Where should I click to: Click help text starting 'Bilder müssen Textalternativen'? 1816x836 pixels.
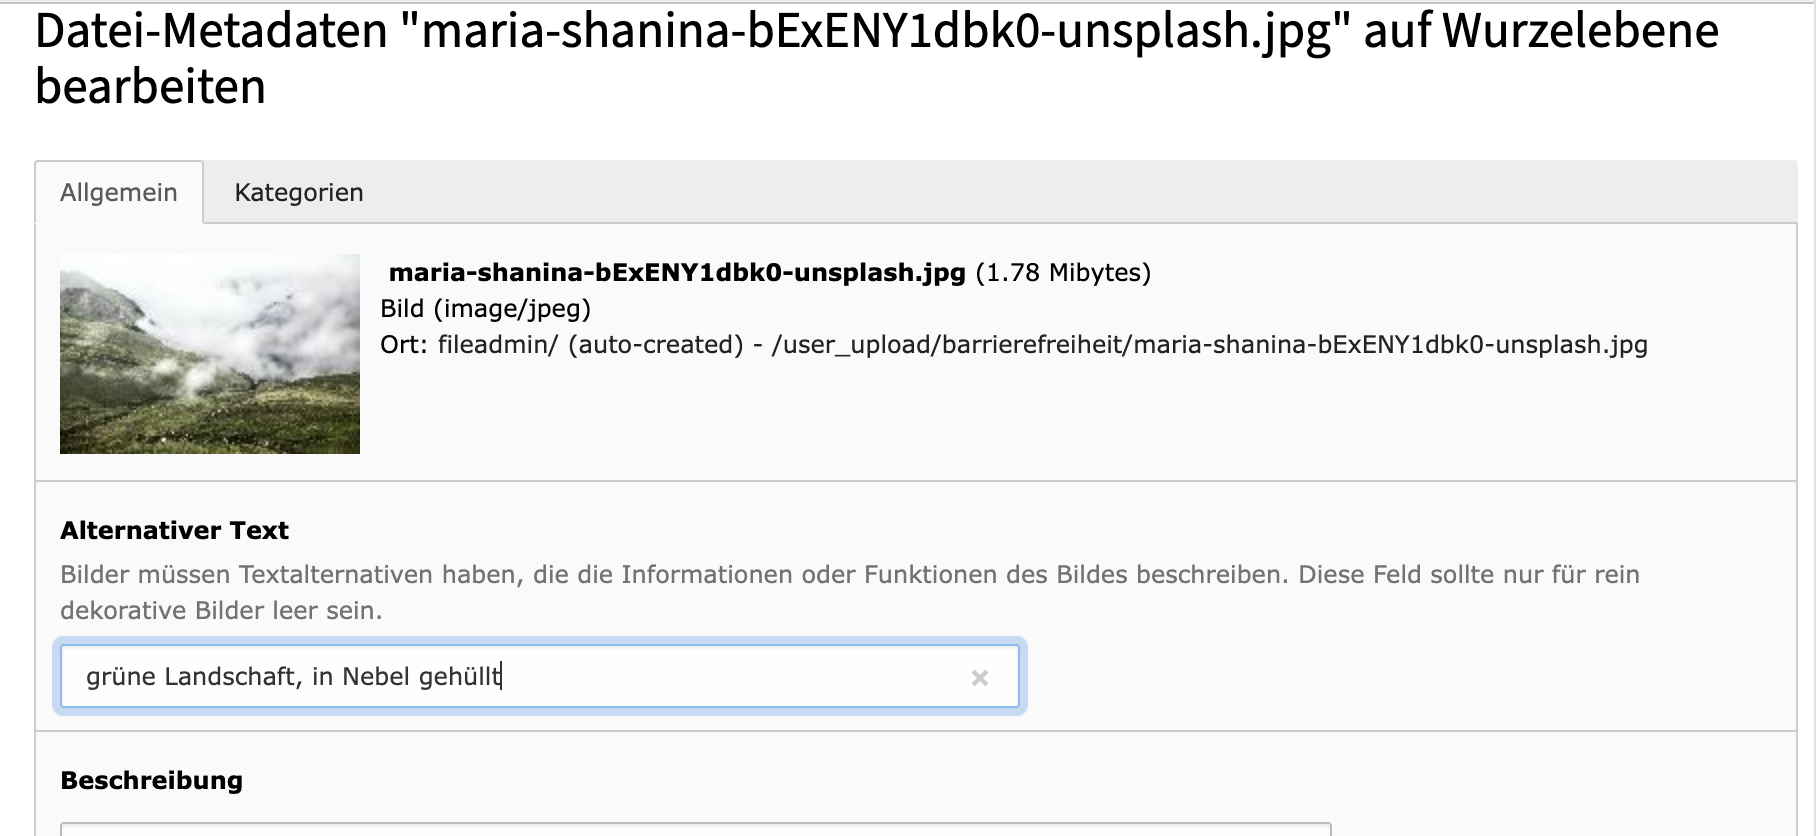pyautogui.click(x=850, y=575)
